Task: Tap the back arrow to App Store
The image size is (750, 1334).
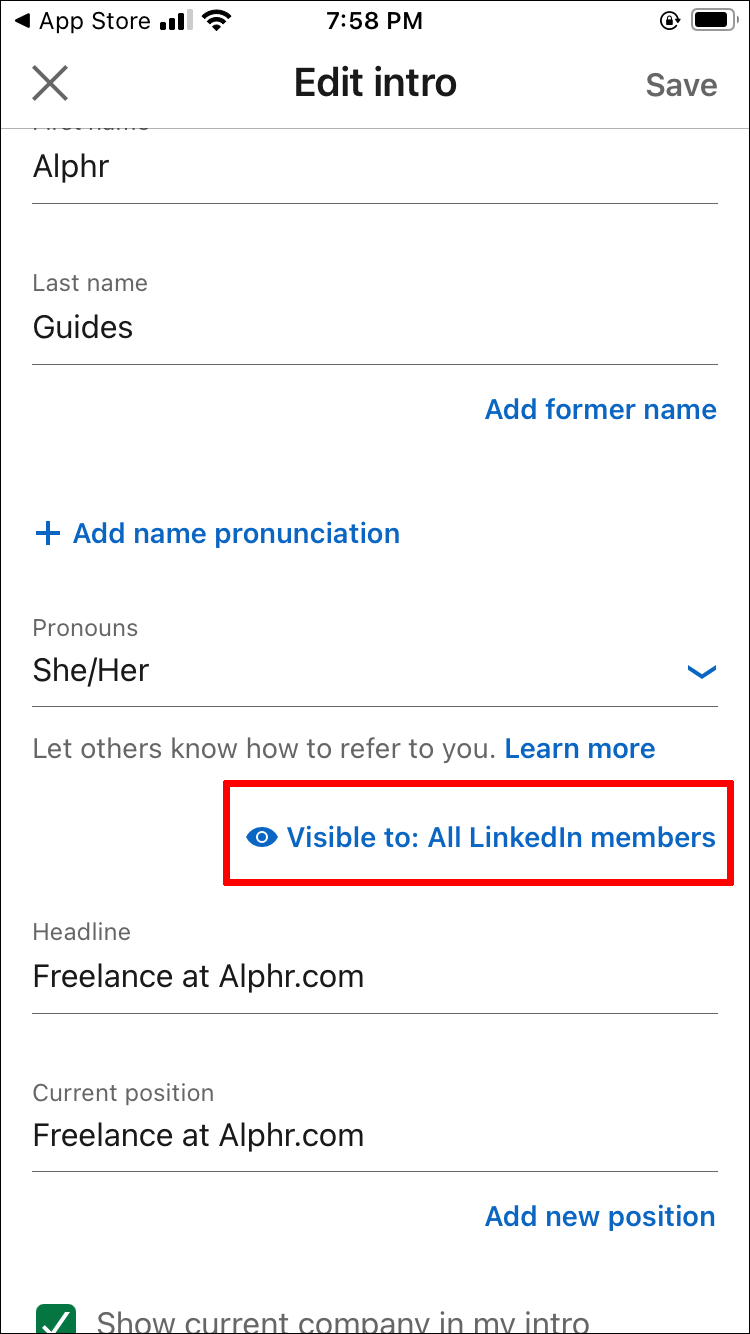Action: point(22,20)
